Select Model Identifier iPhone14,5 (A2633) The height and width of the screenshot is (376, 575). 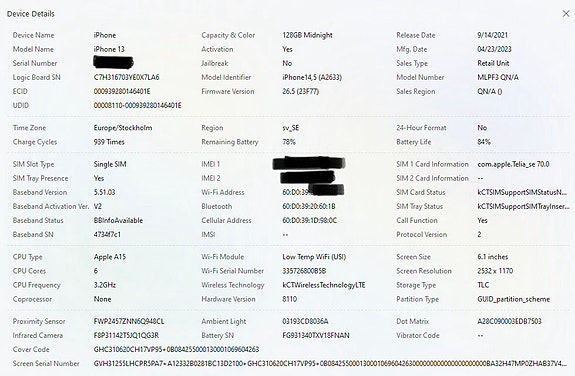point(312,77)
